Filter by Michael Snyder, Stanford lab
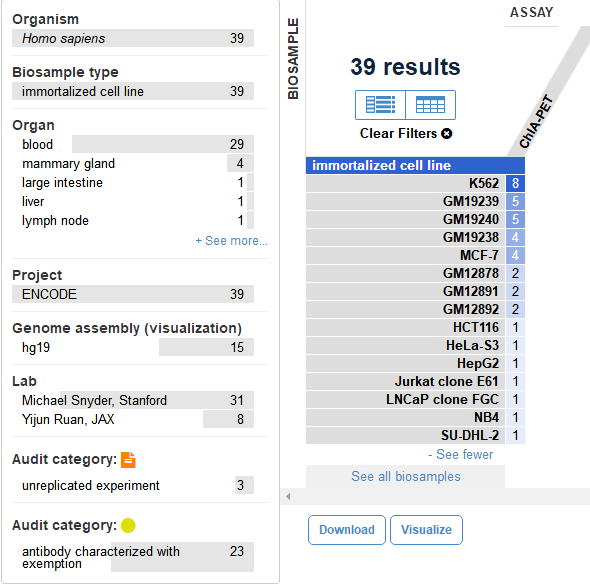590x588 pixels. [x=133, y=400]
